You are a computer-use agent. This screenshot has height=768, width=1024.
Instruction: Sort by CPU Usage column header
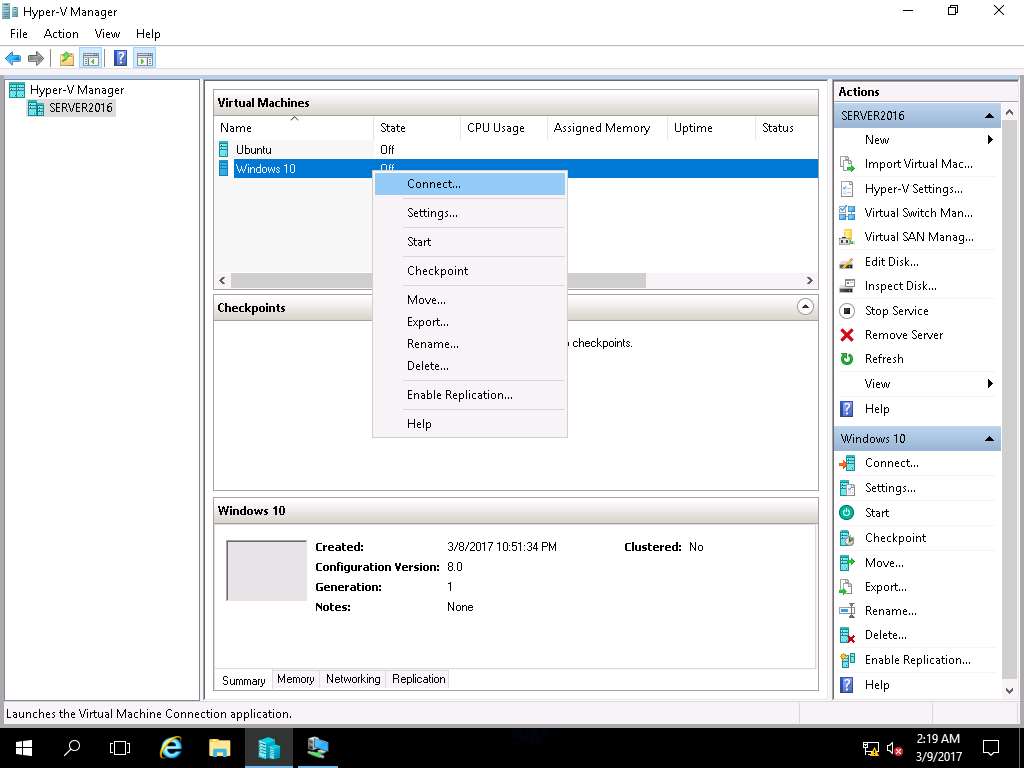[504, 128]
